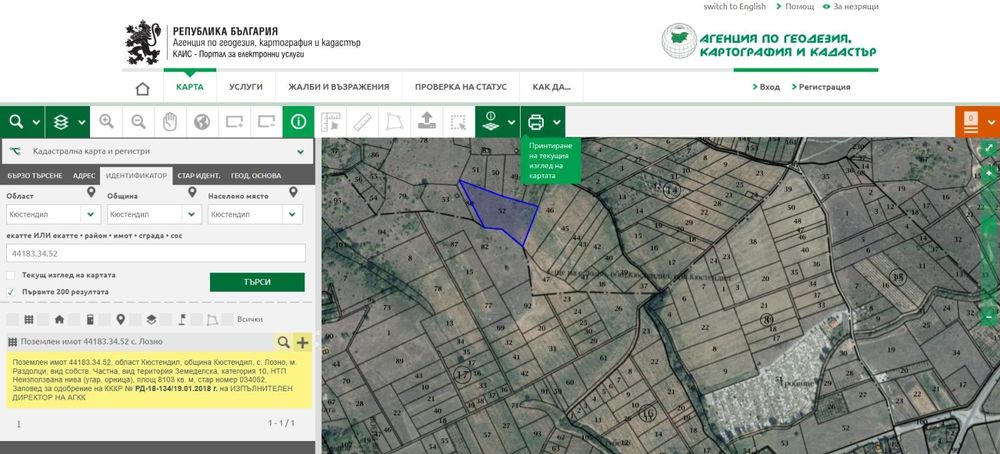Select the dashed rectangle selection tool
Screen dimensions: 1000x454
coord(458,122)
